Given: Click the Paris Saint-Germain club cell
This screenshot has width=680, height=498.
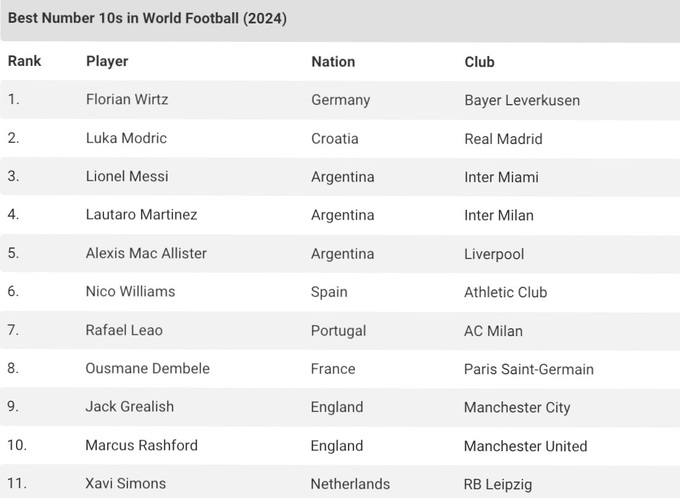Looking at the screenshot, I should pyautogui.click(x=529, y=369).
